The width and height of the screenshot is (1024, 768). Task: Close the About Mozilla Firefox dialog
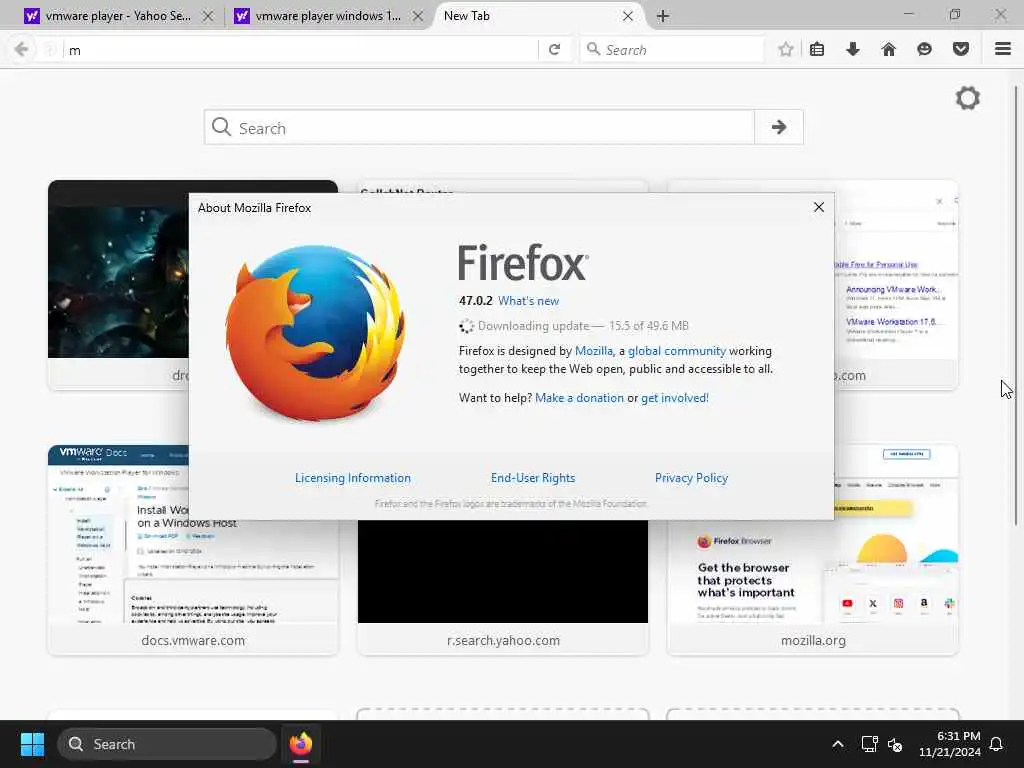coord(818,207)
